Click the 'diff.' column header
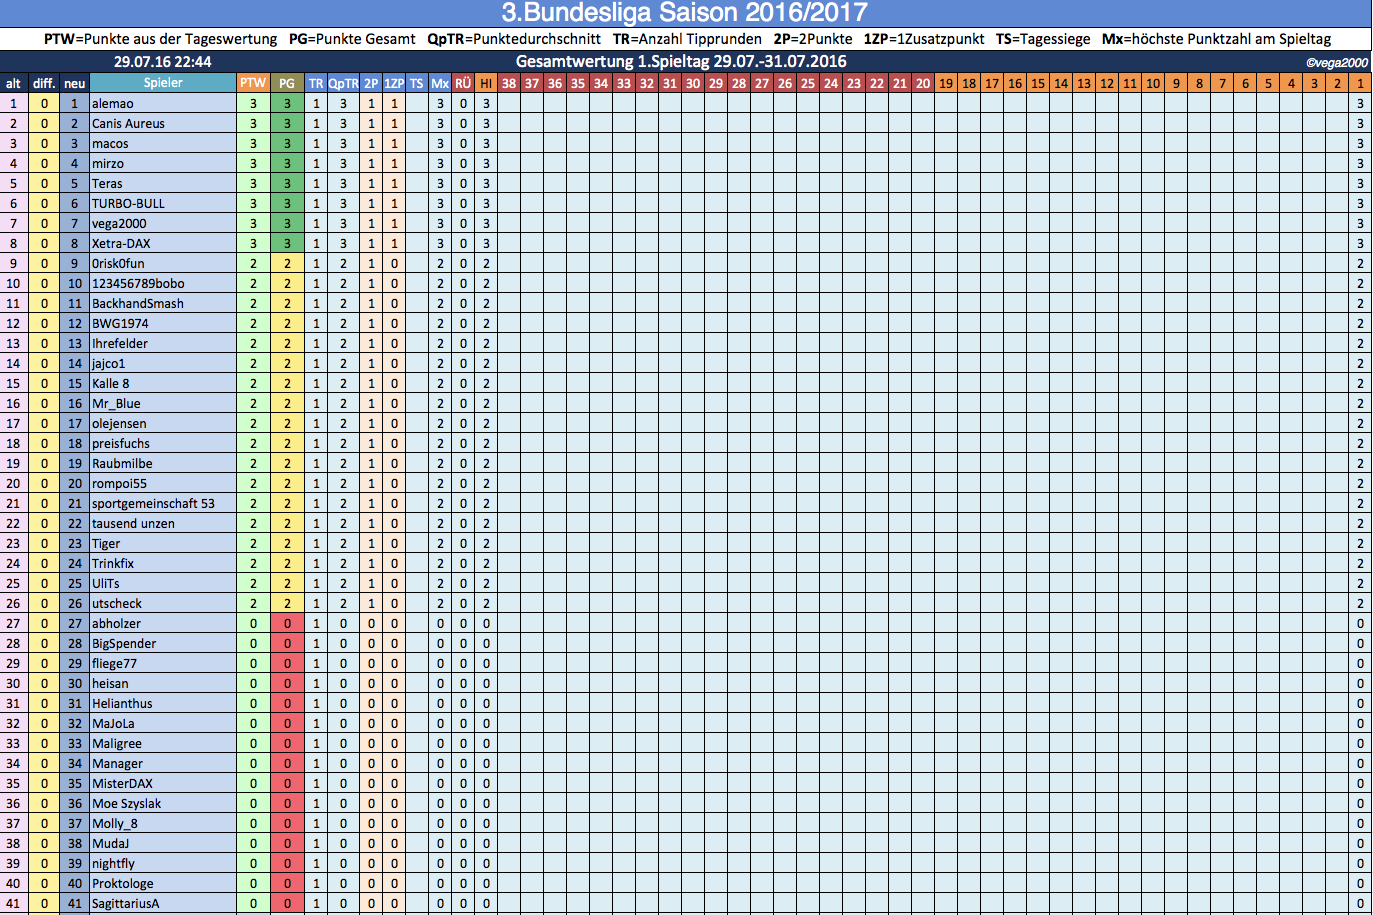The width and height of the screenshot is (1373, 915). [44, 83]
